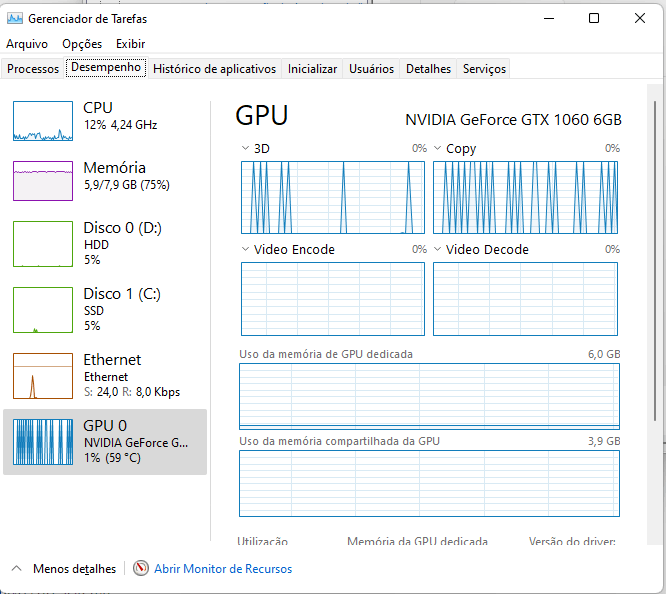Click the Menos detalhes button text
This screenshot has height=594, width=666.
[74, 569]
